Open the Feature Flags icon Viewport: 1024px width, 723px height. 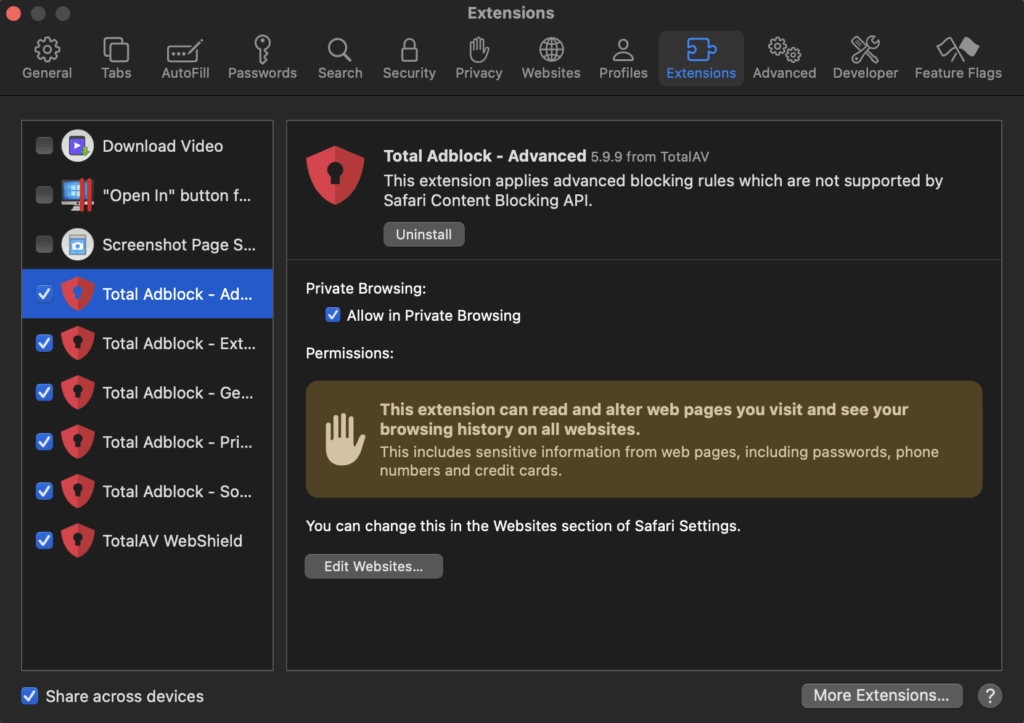pyautogui.click(x=958, y=50)
